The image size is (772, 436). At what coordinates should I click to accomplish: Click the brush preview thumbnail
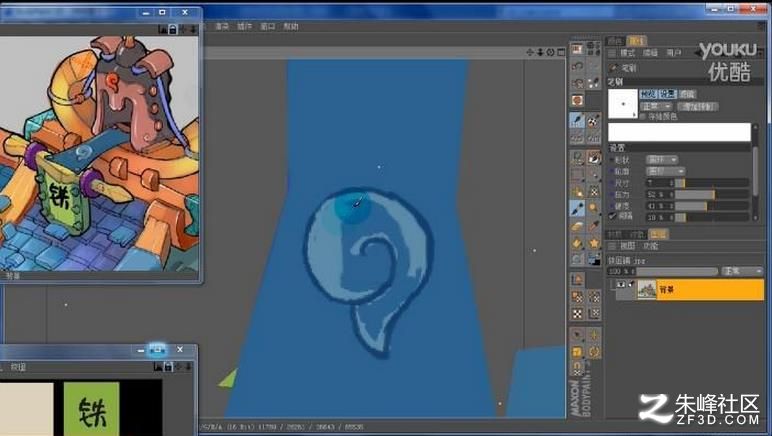pos(623,104)
